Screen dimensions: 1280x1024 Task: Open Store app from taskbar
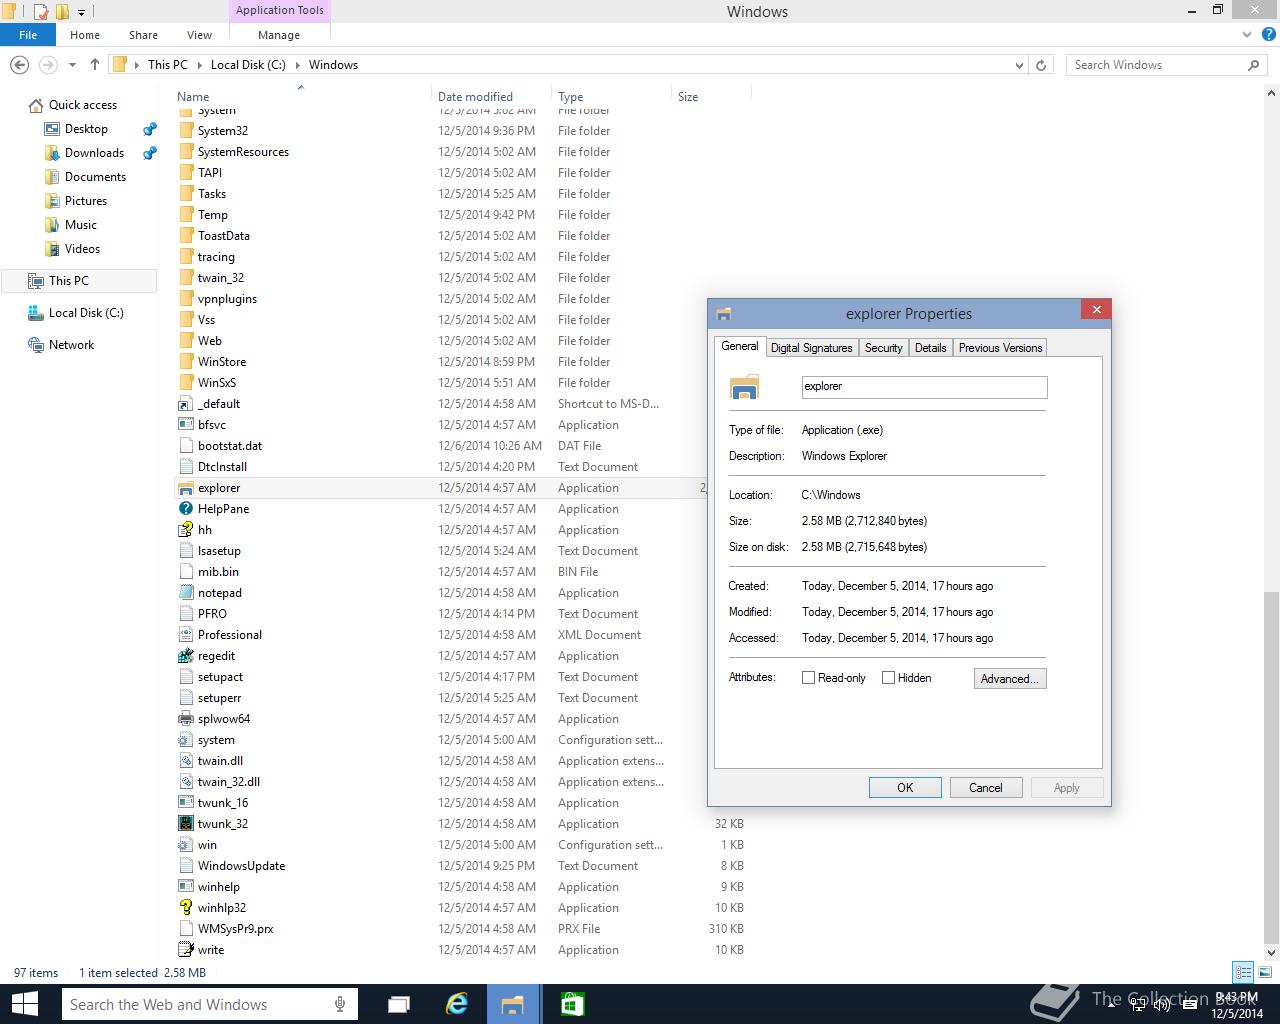[x=572, y=1004]
